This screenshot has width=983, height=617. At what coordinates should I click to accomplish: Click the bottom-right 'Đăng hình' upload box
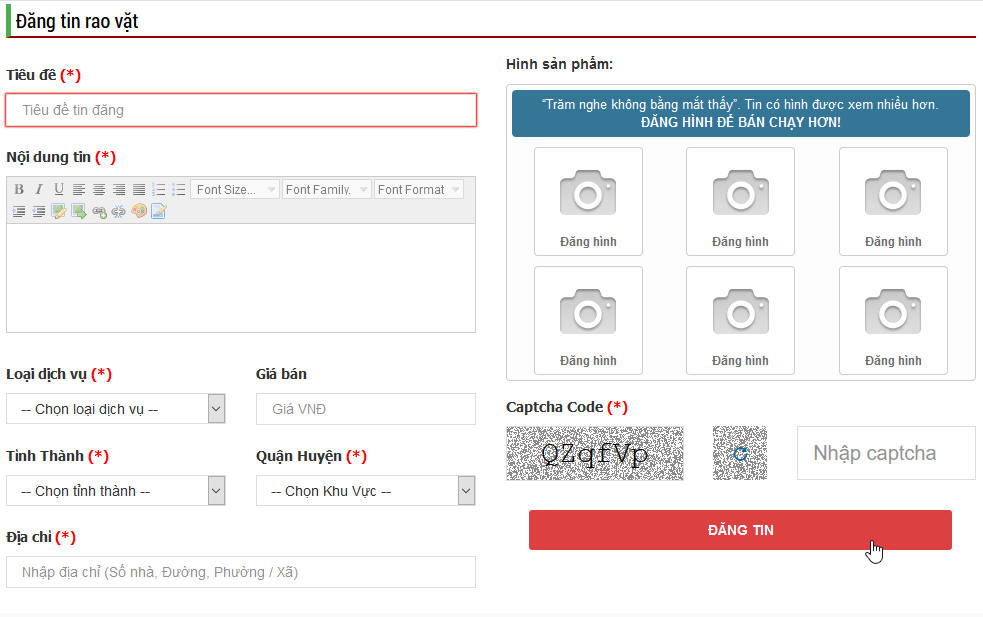click(893, 320)
